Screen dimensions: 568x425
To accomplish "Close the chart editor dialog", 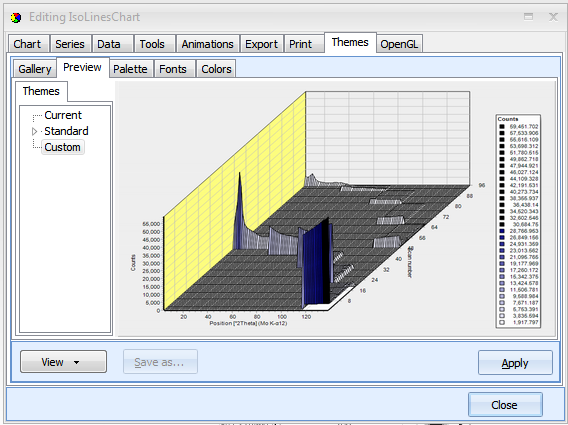I will point(505,405).
